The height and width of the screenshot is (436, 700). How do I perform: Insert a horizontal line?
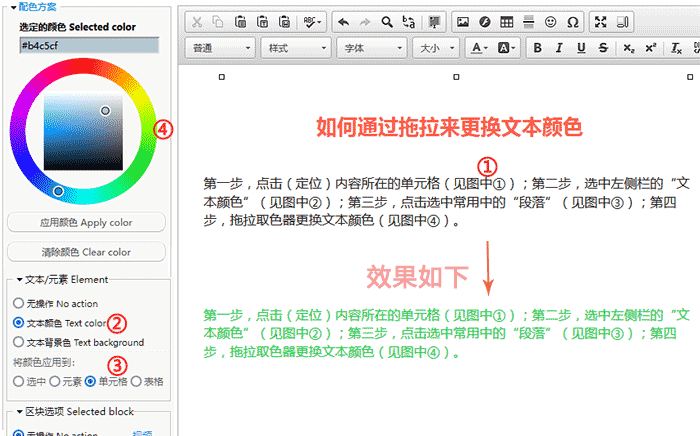click(529, 22)
